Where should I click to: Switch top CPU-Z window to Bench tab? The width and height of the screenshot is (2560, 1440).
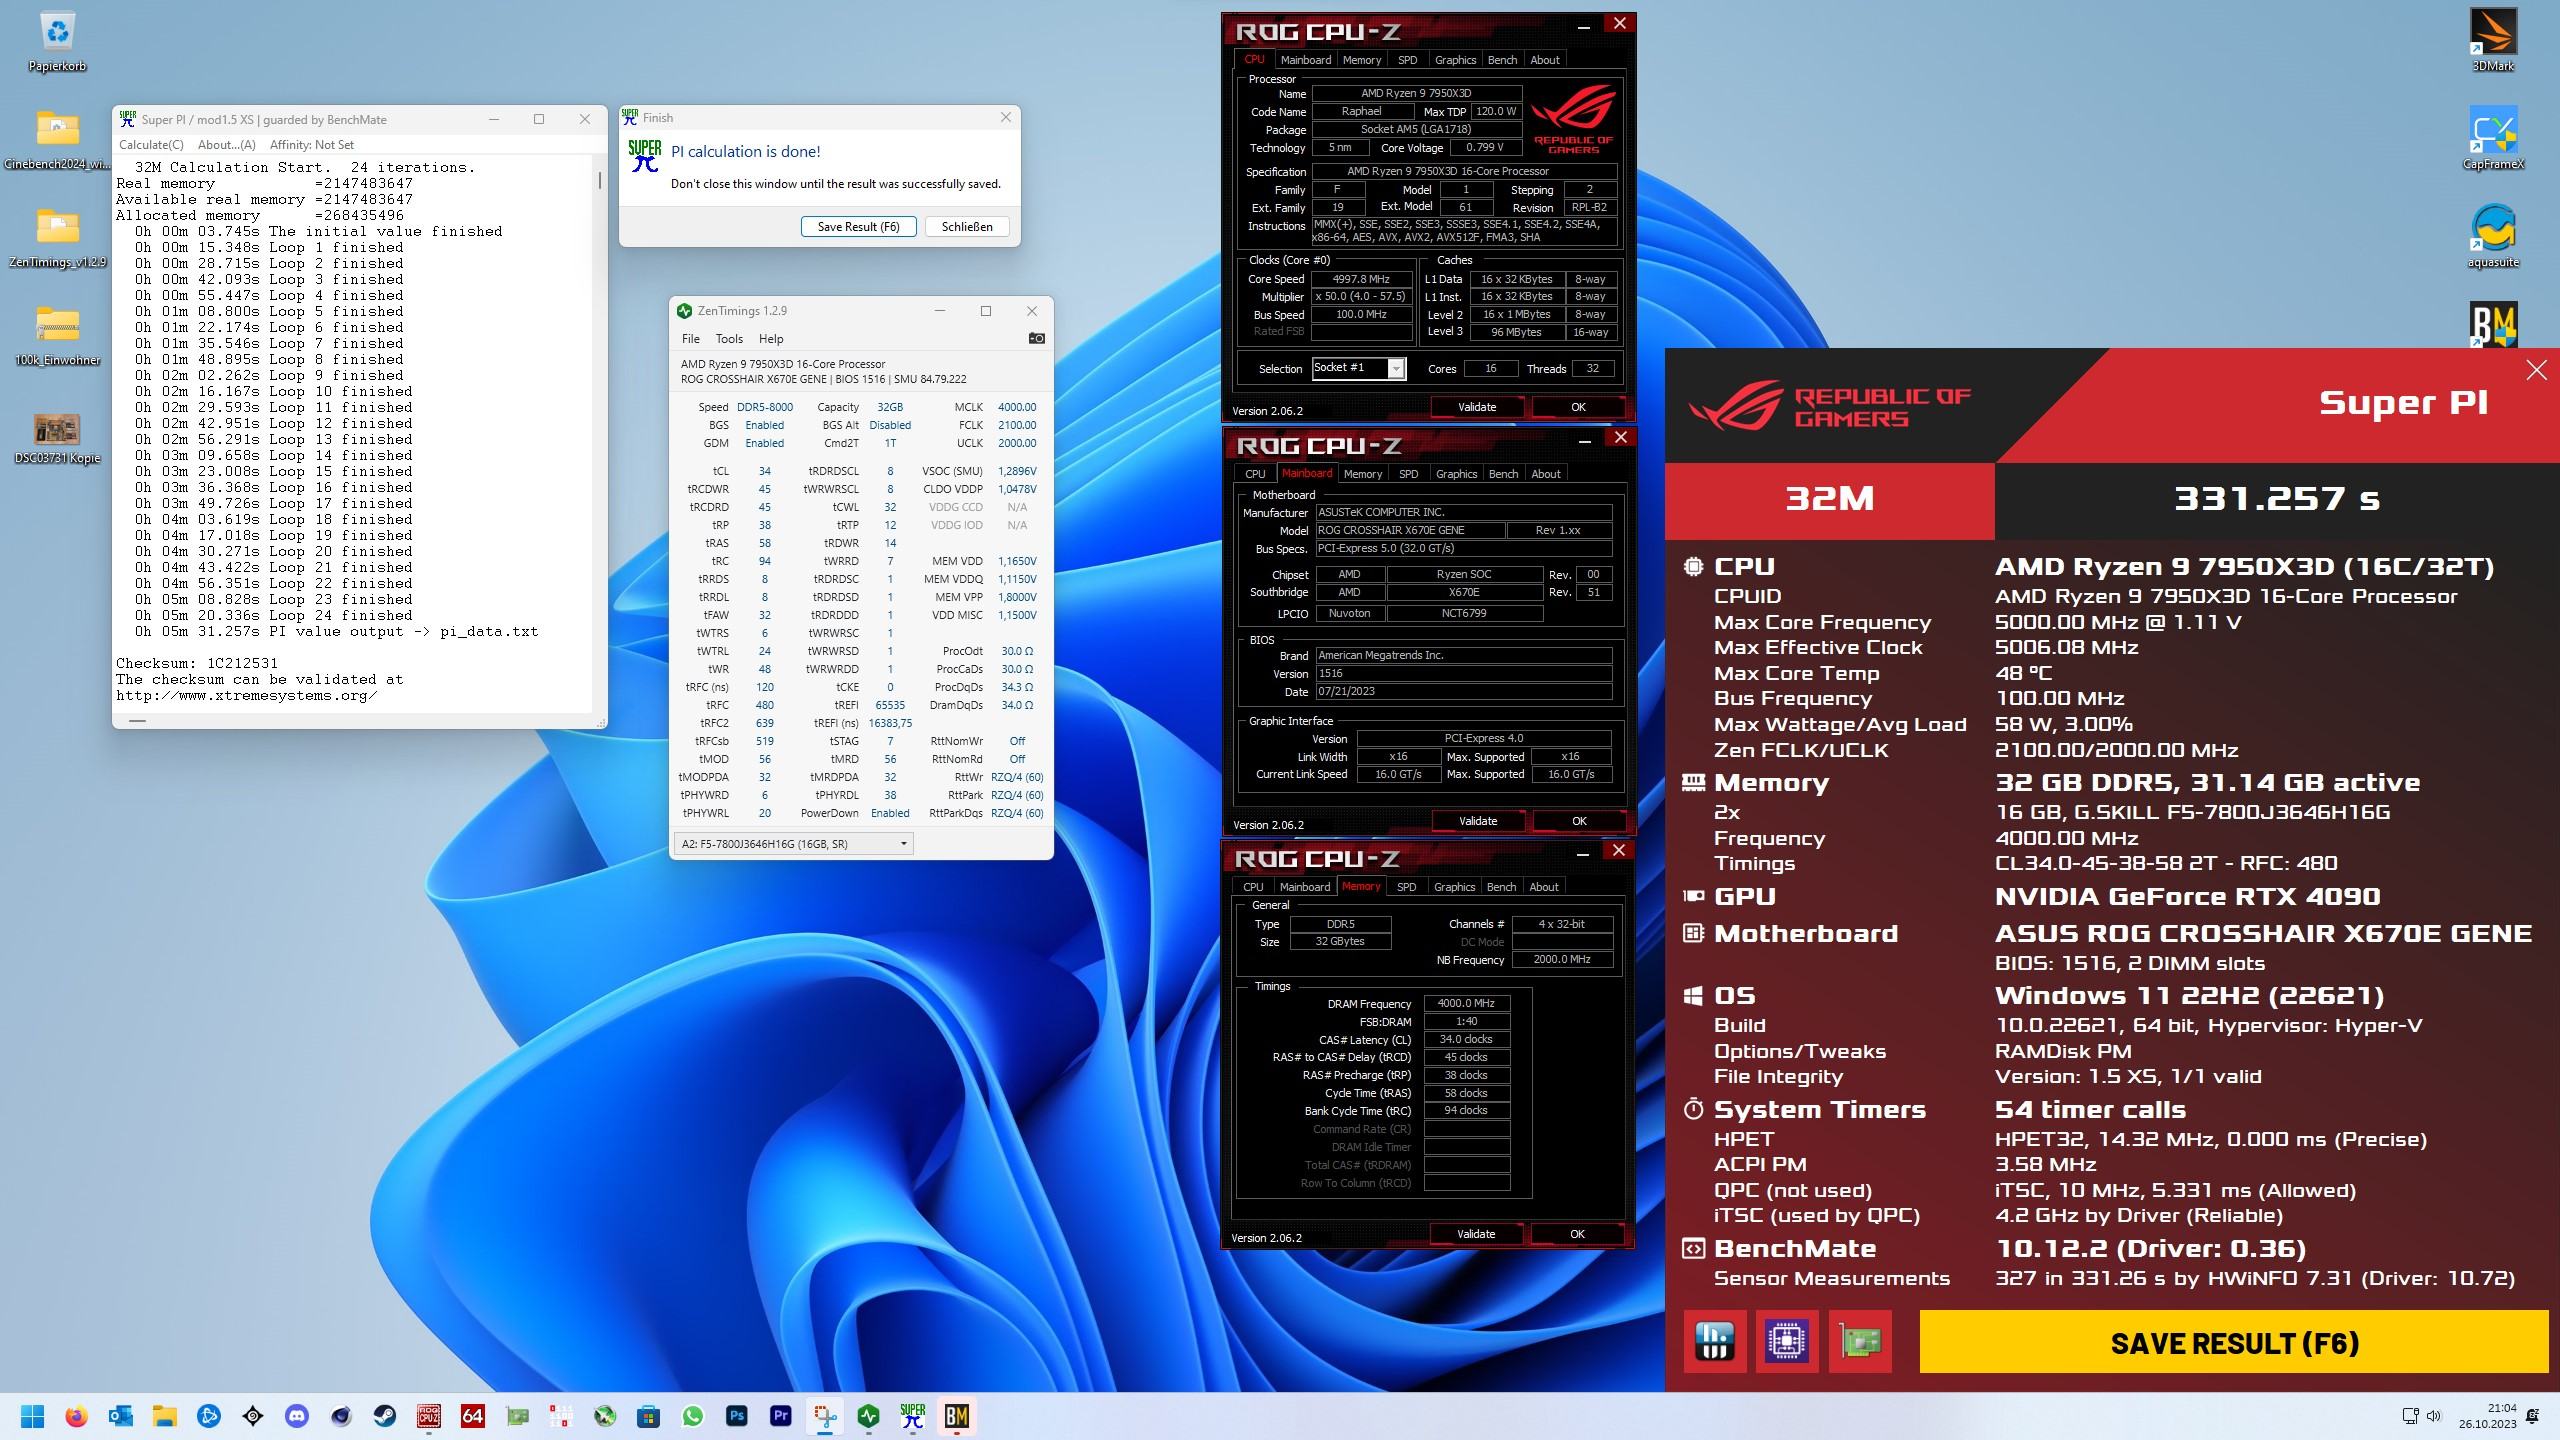pos(1502,60)
